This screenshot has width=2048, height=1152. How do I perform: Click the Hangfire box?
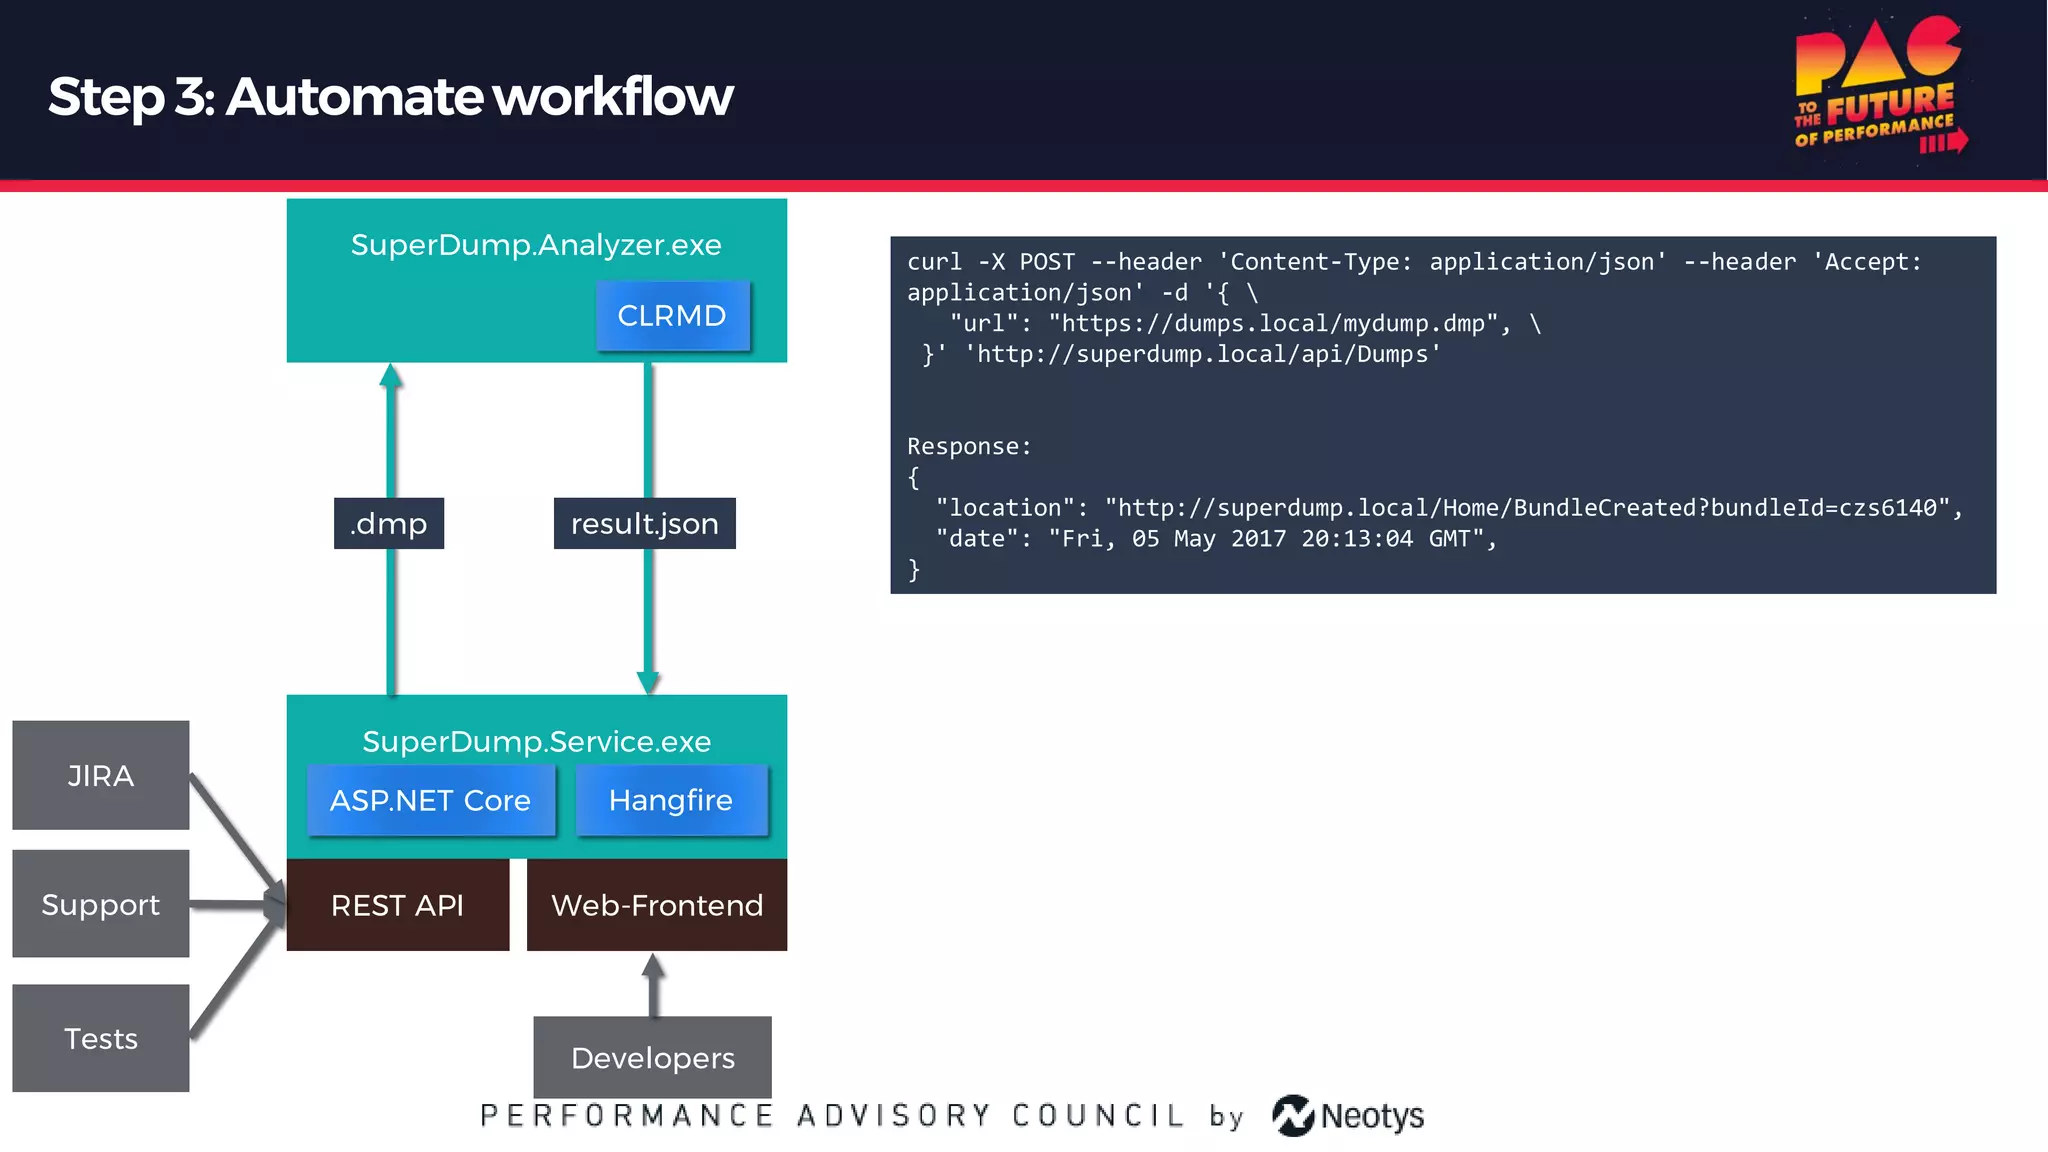671,800
